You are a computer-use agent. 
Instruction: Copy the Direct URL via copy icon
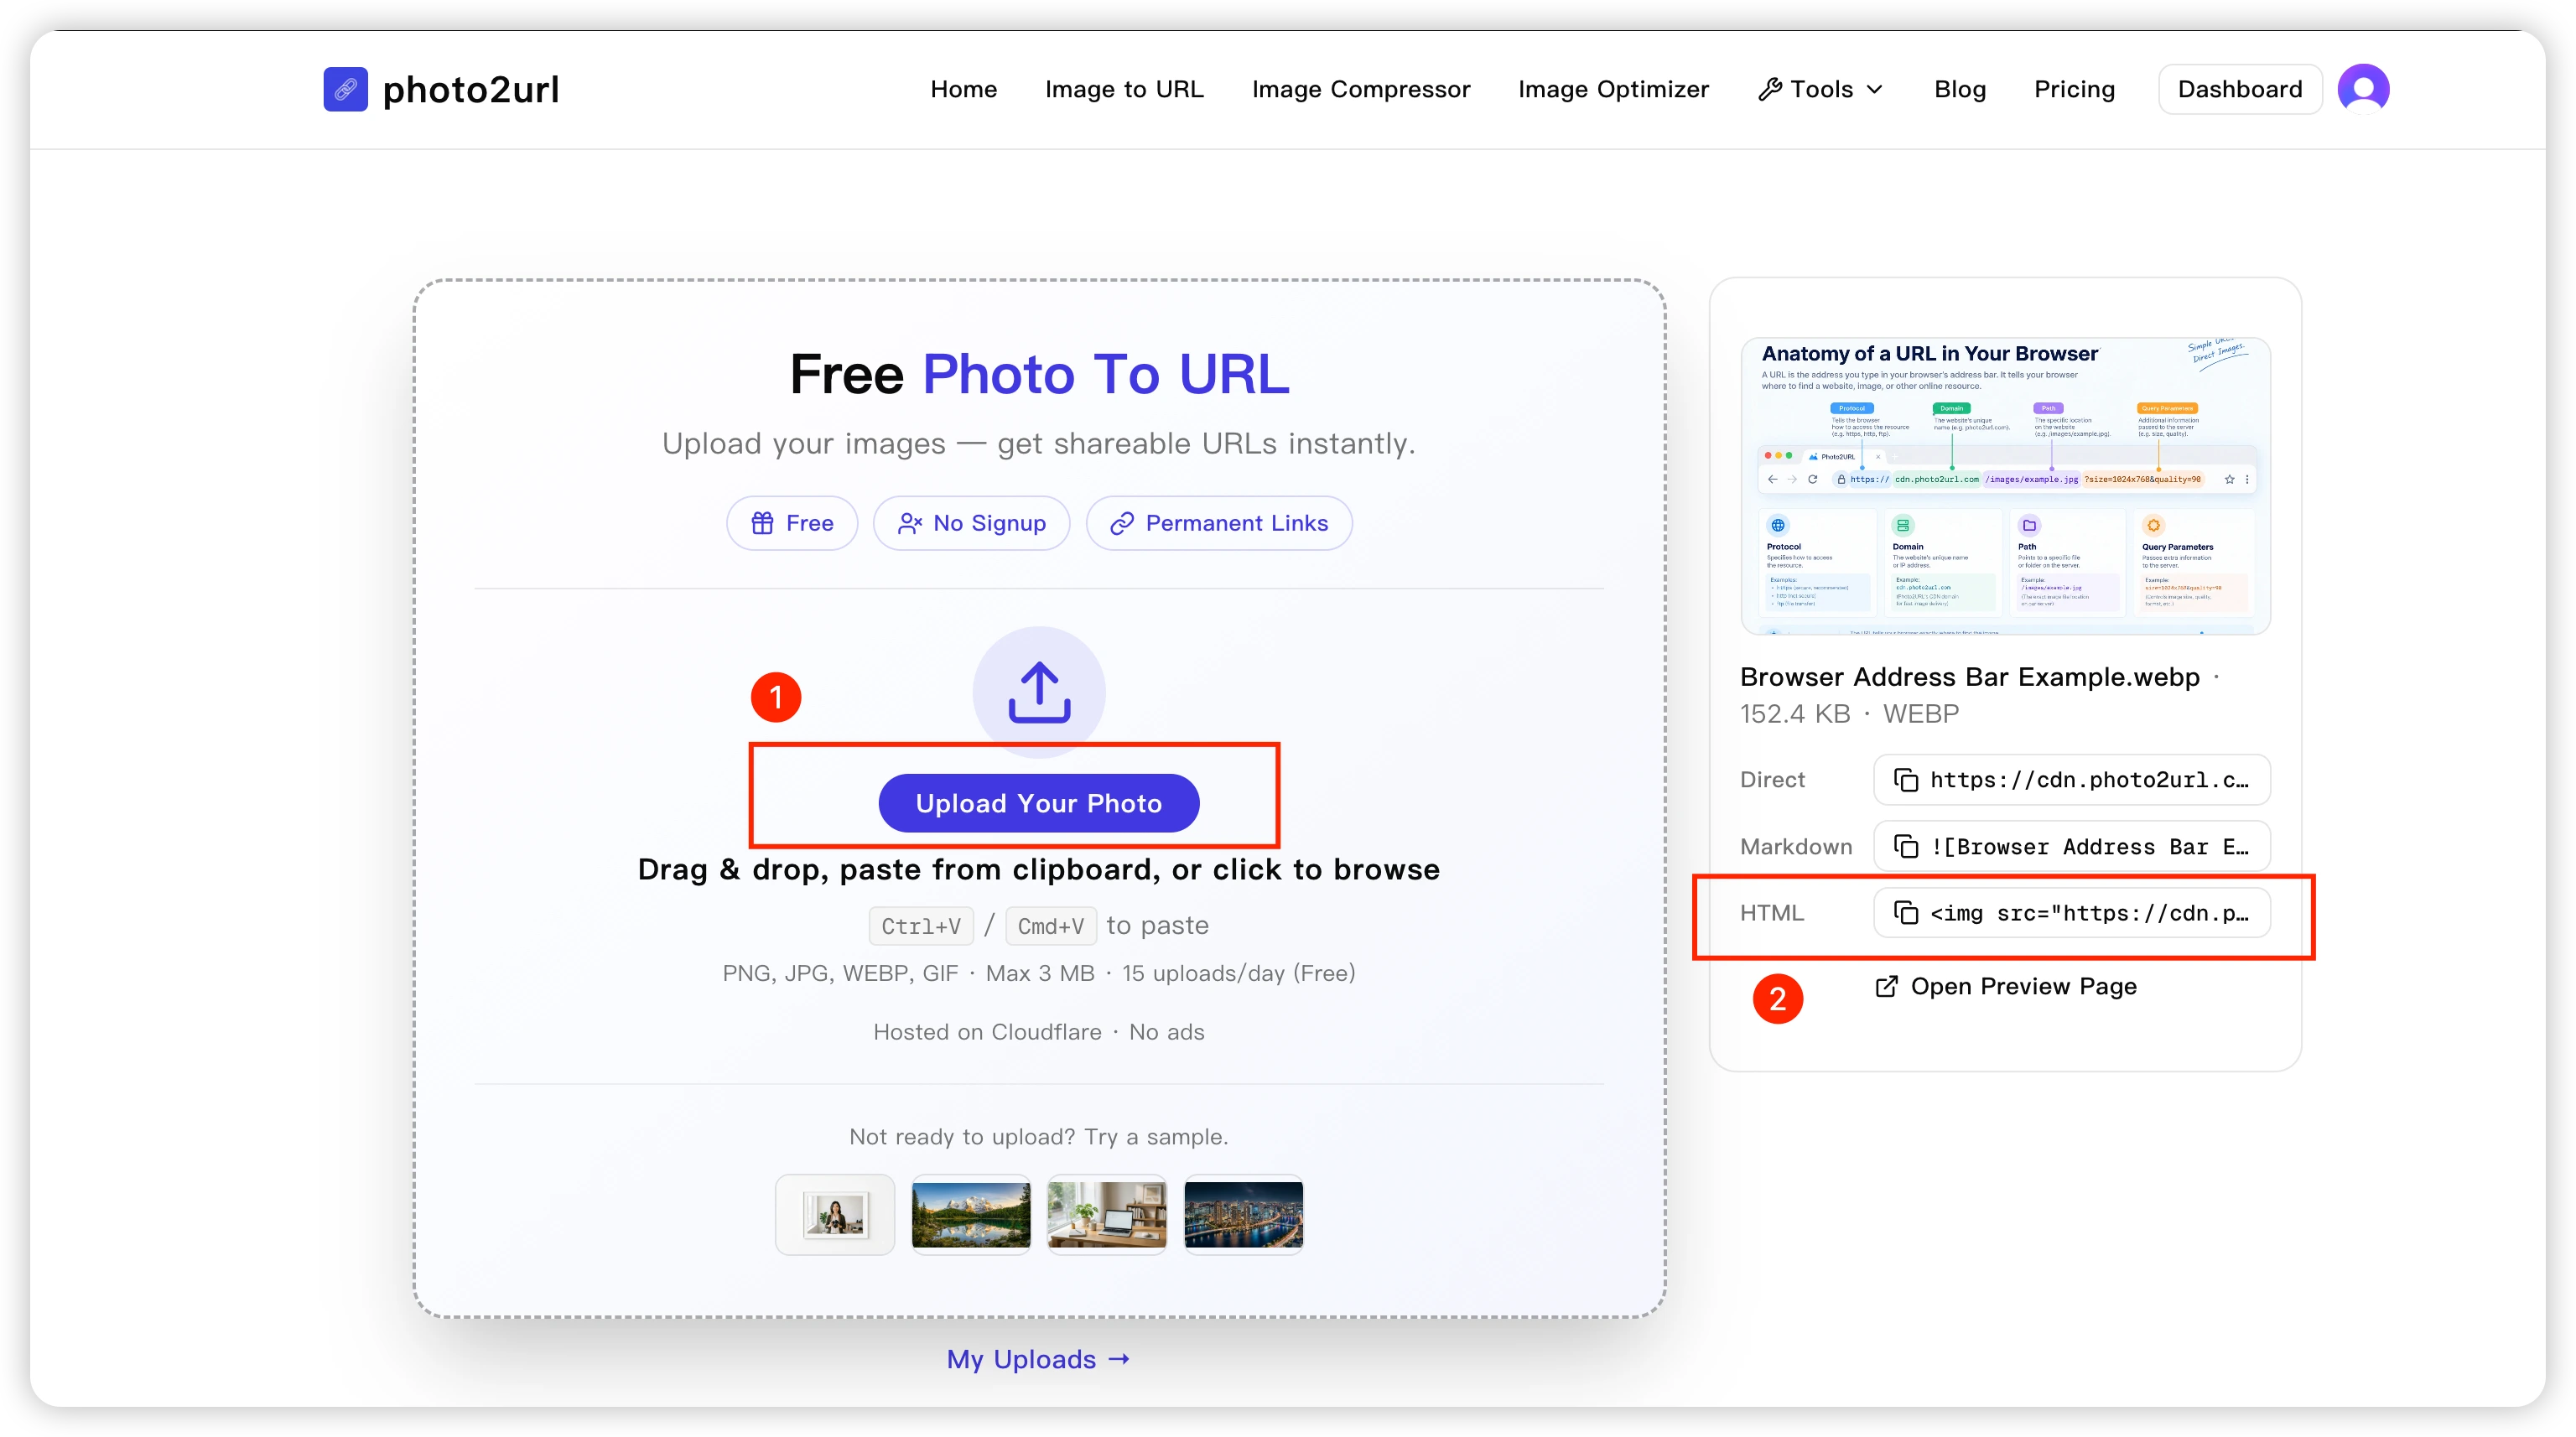[1906, 780]
